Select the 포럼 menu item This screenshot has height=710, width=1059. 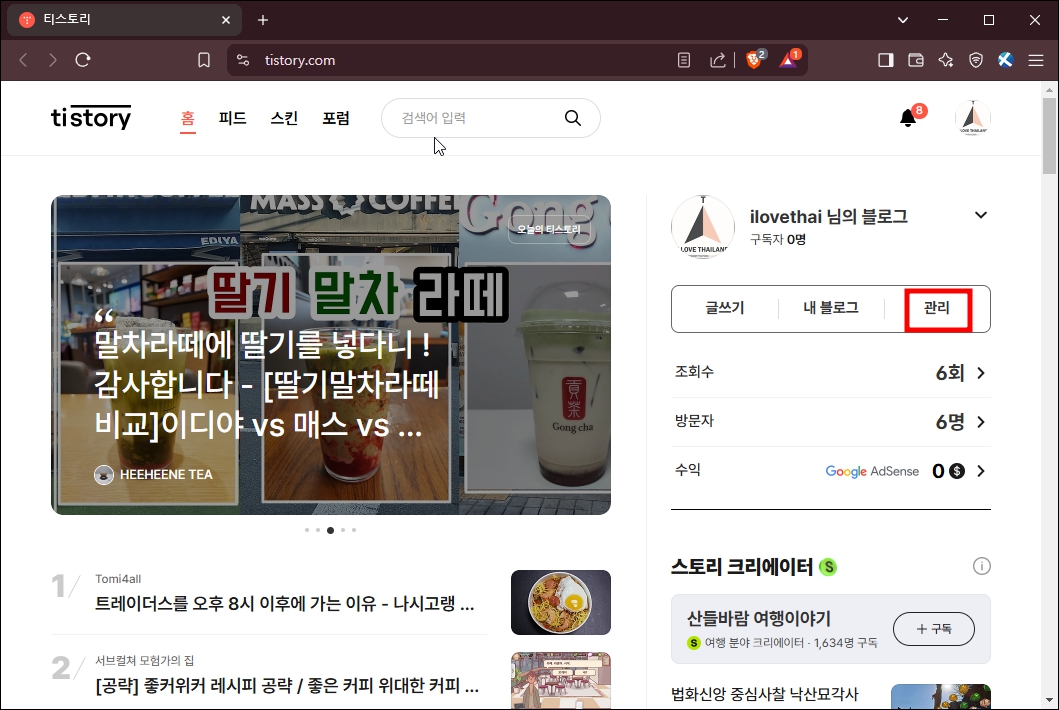click(x=336, y=117)
